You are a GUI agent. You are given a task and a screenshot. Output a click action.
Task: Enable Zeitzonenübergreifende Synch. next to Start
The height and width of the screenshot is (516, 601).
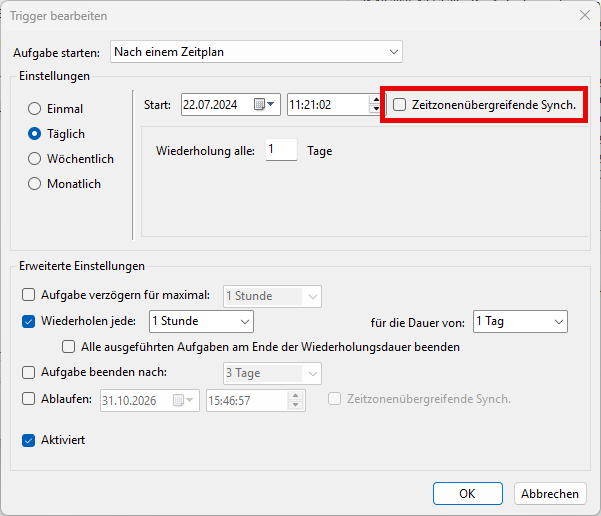click(400, 105)
